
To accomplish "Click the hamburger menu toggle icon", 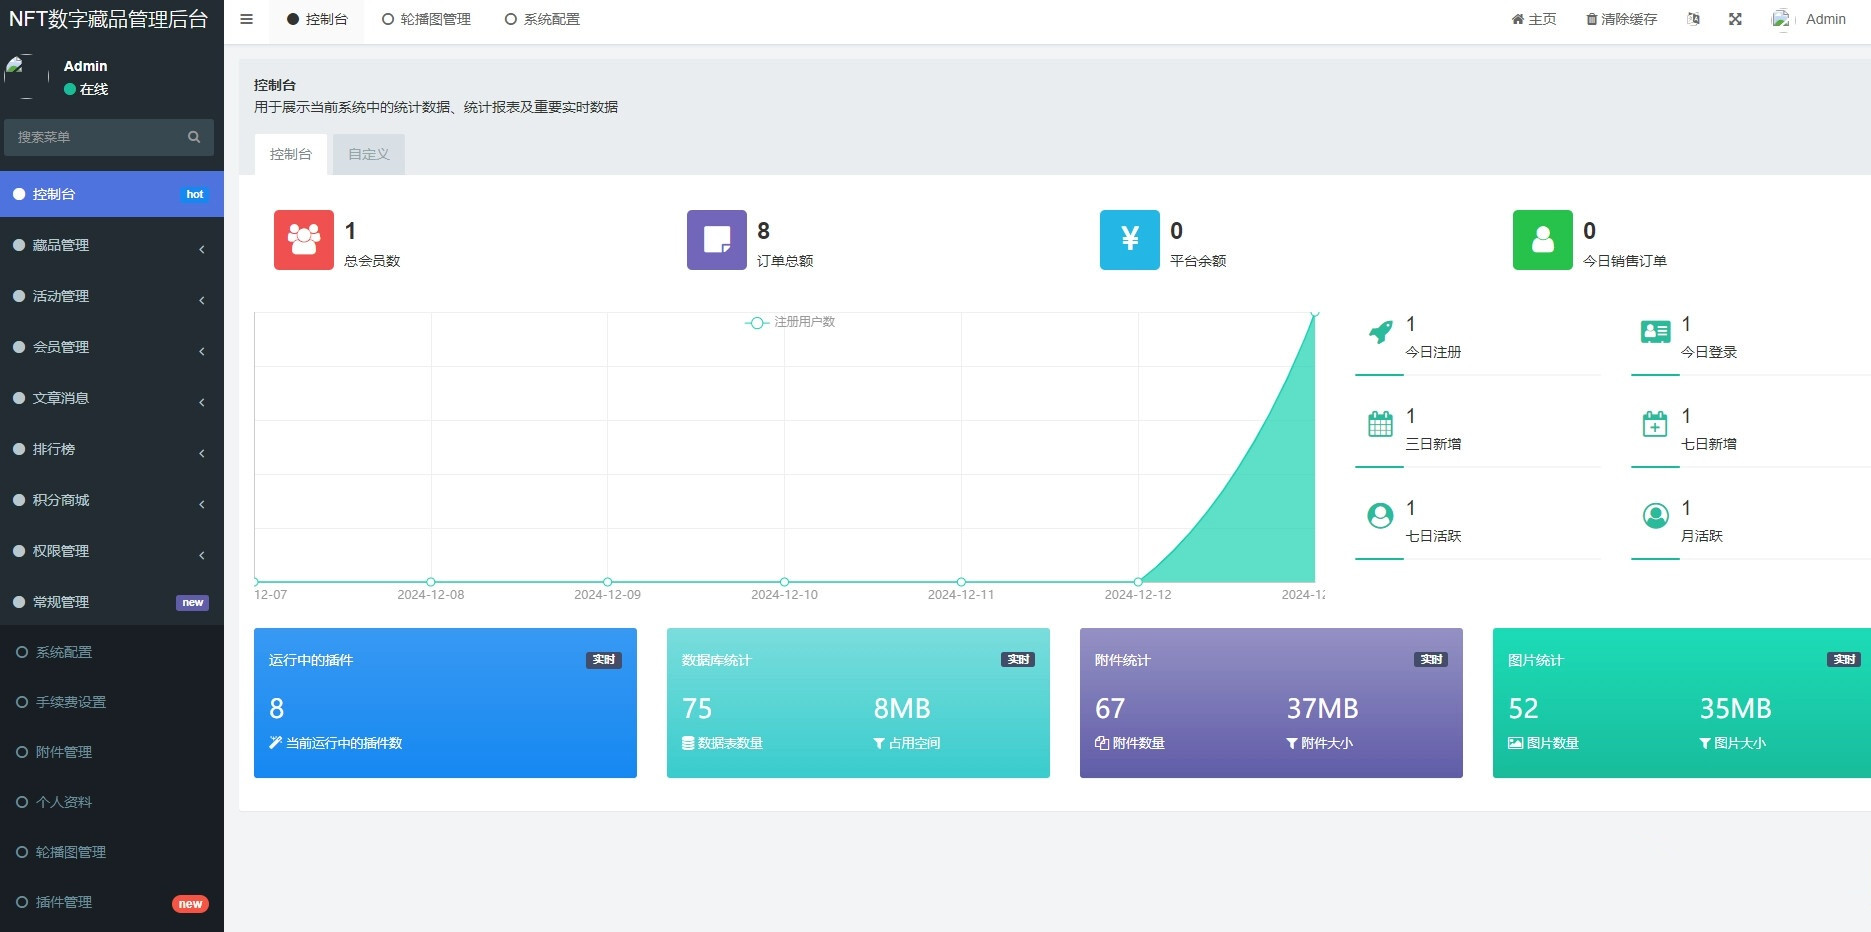I will [x=246, y=19].
